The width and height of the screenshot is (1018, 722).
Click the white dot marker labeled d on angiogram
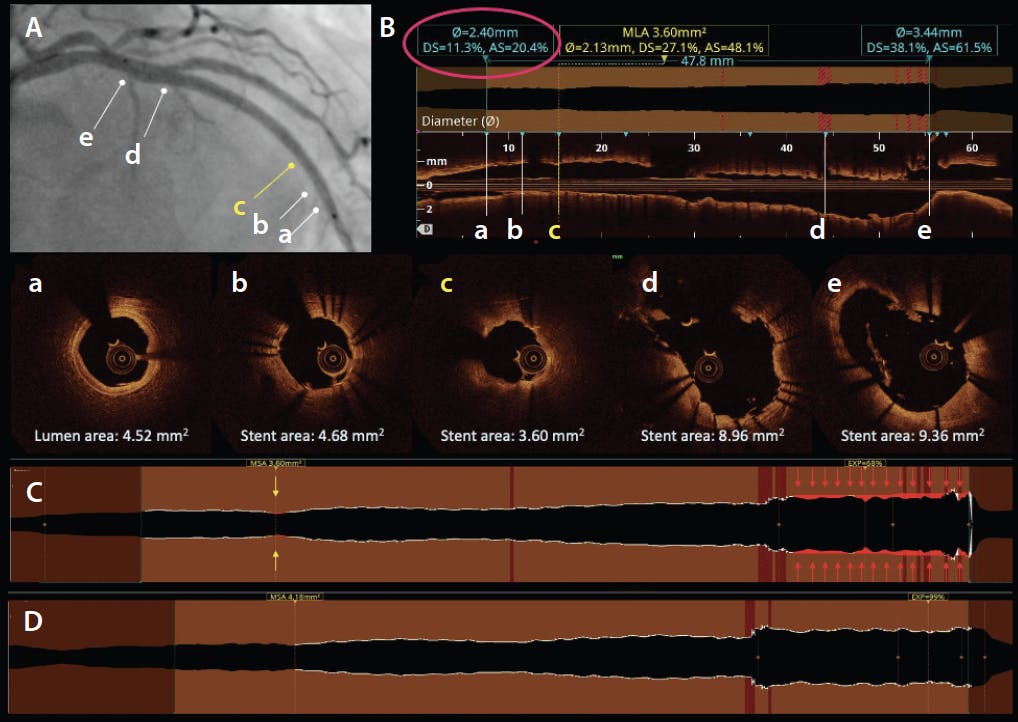(x=164, y=90)
